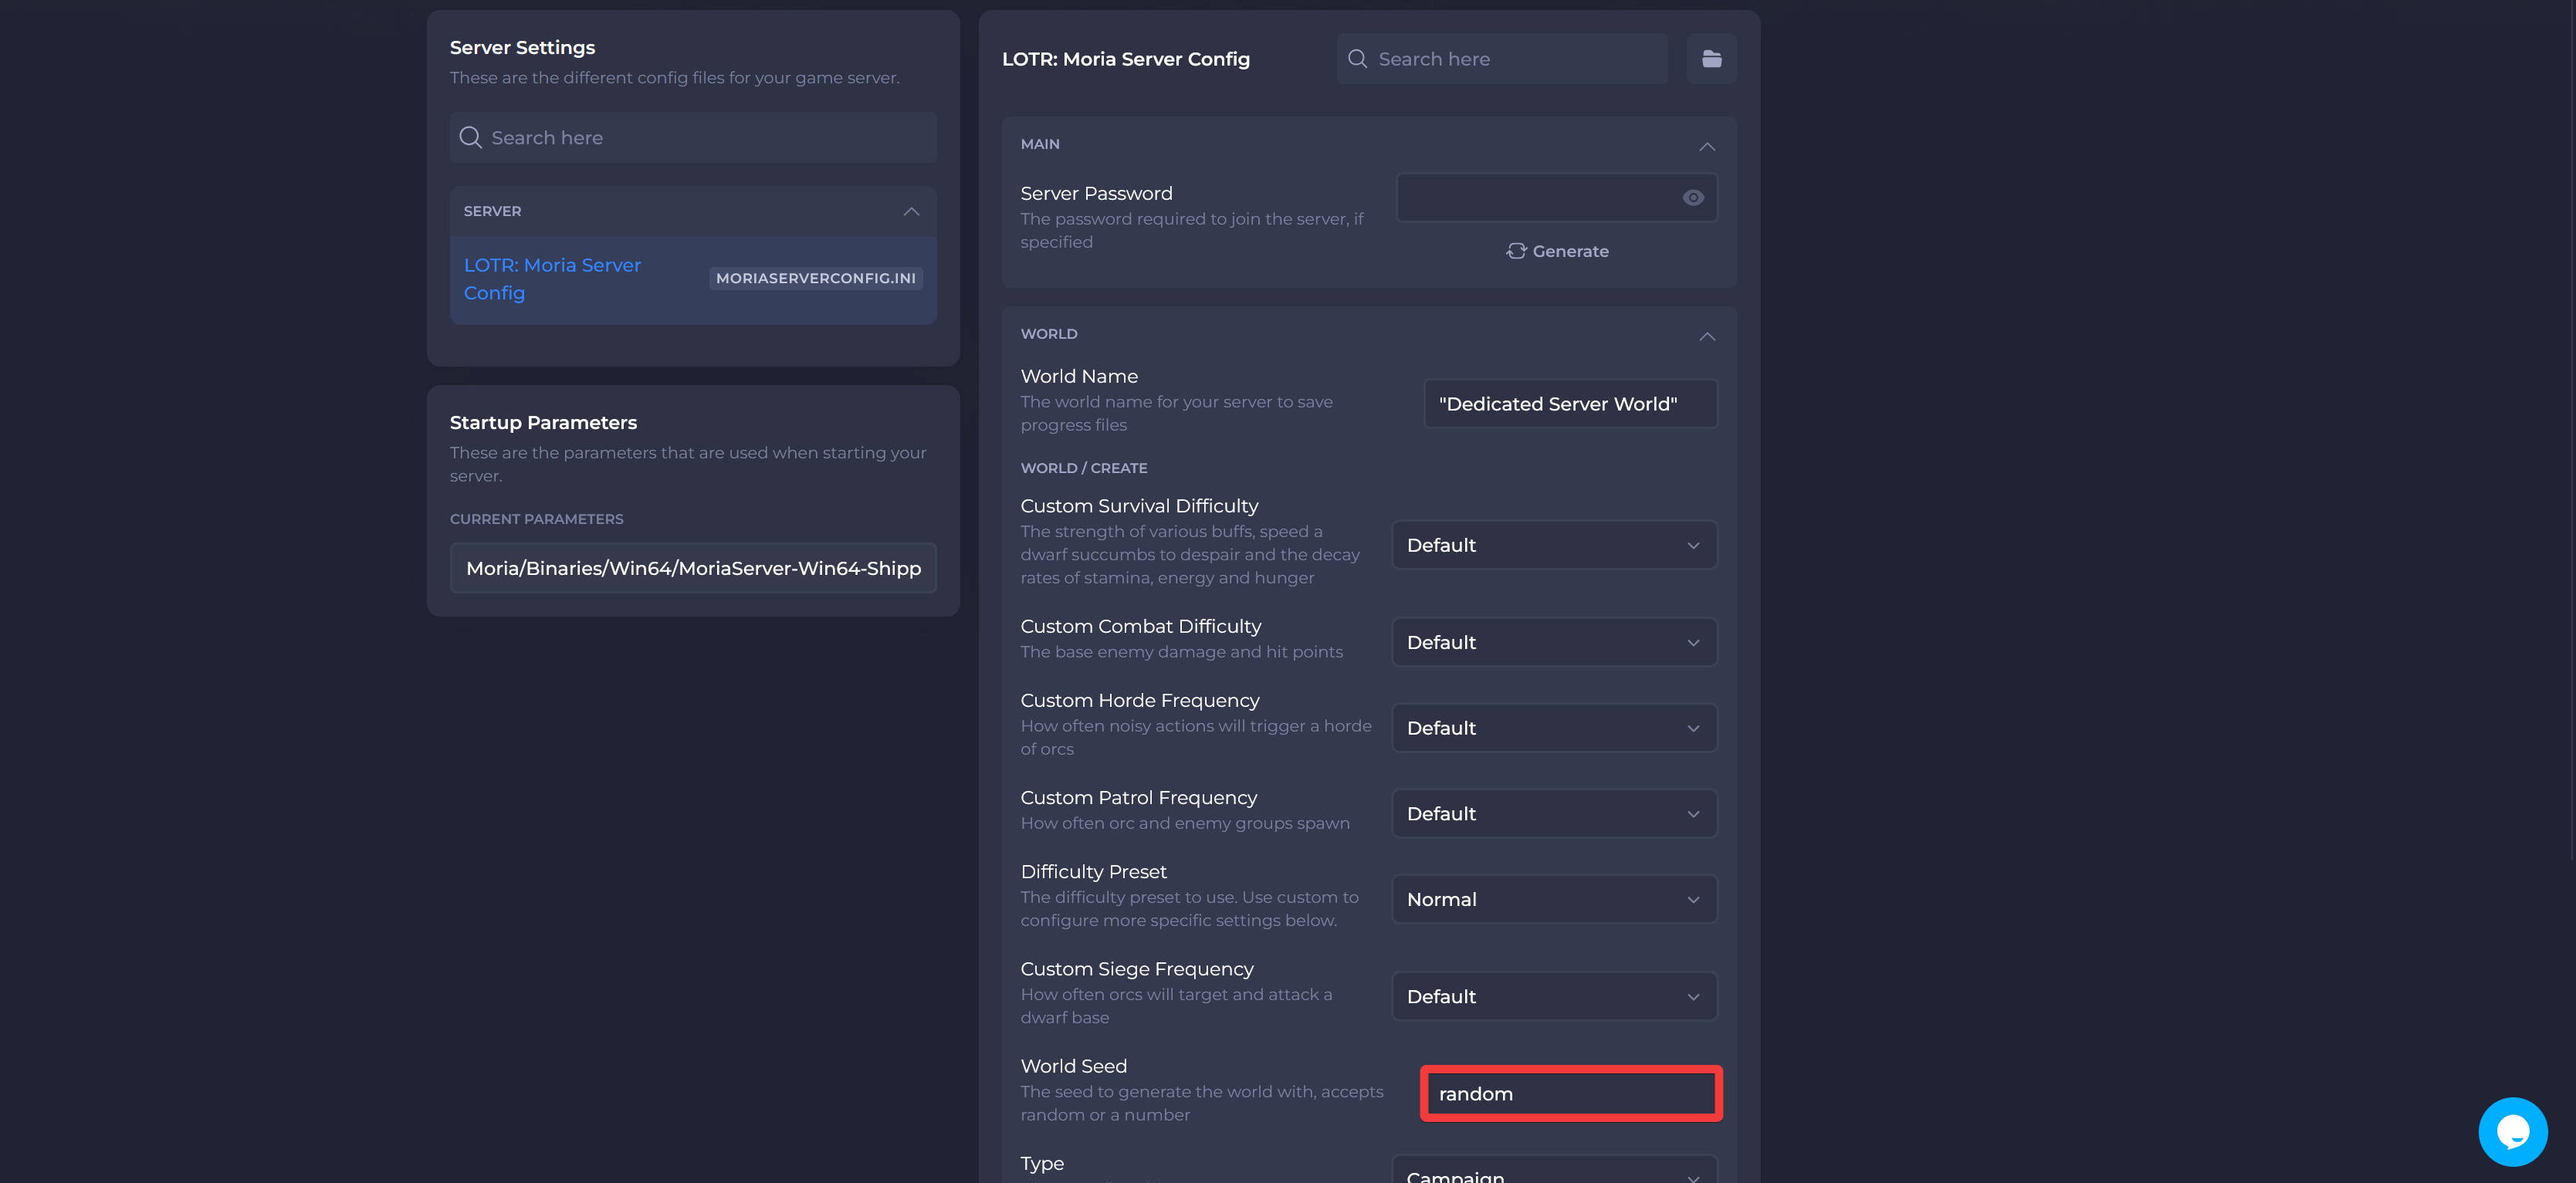
Task: Click into the Server Password field
Action: pos(1556,198)
